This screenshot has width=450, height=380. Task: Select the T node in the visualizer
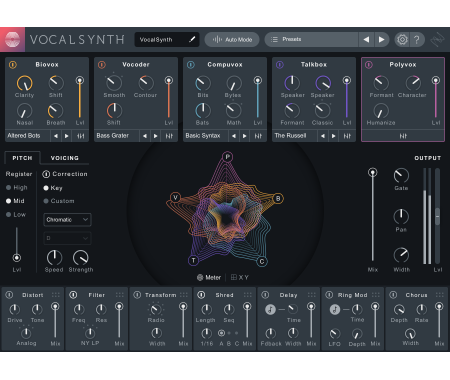point(194,260)
